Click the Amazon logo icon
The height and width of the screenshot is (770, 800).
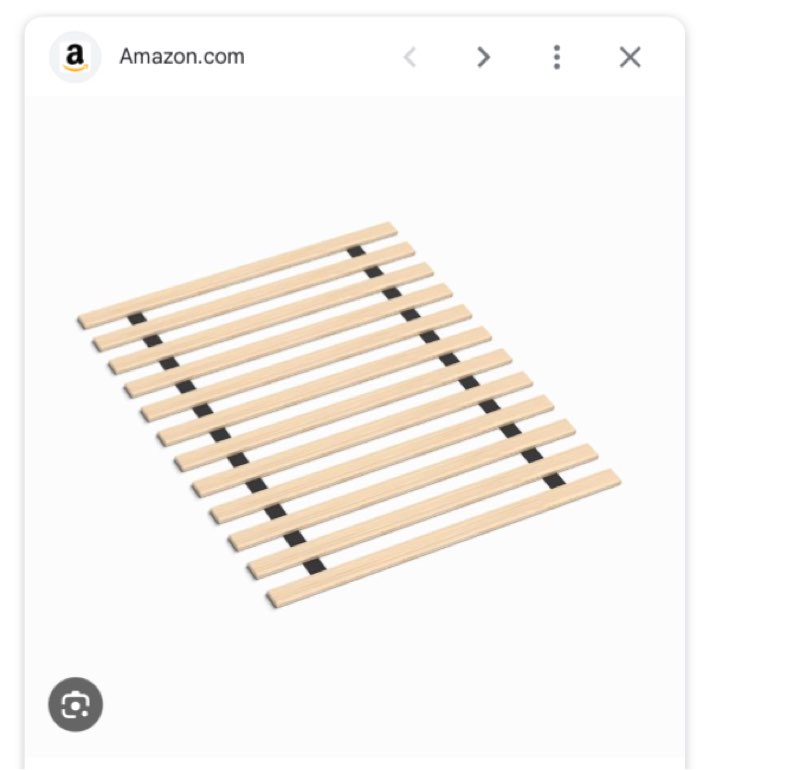click(x=75, y=57)
